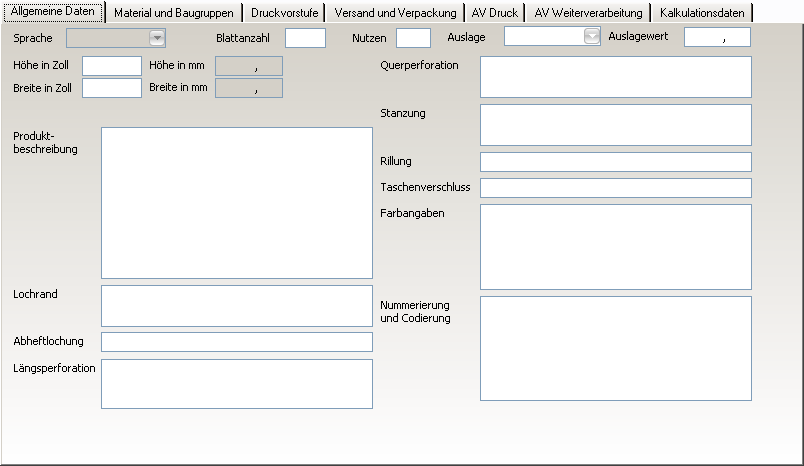The height and width of the screenshot is (466, 804).
Task: Select the Versand und Verpackung tab
Action: click(397, 13)
